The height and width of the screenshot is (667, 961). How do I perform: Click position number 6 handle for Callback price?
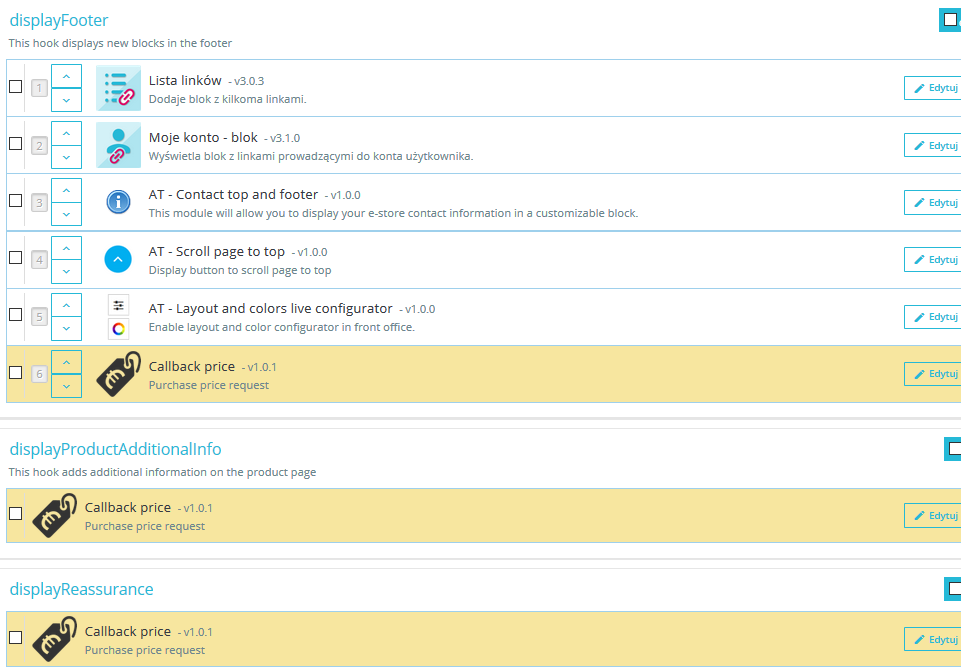click(x=39, y=374)
